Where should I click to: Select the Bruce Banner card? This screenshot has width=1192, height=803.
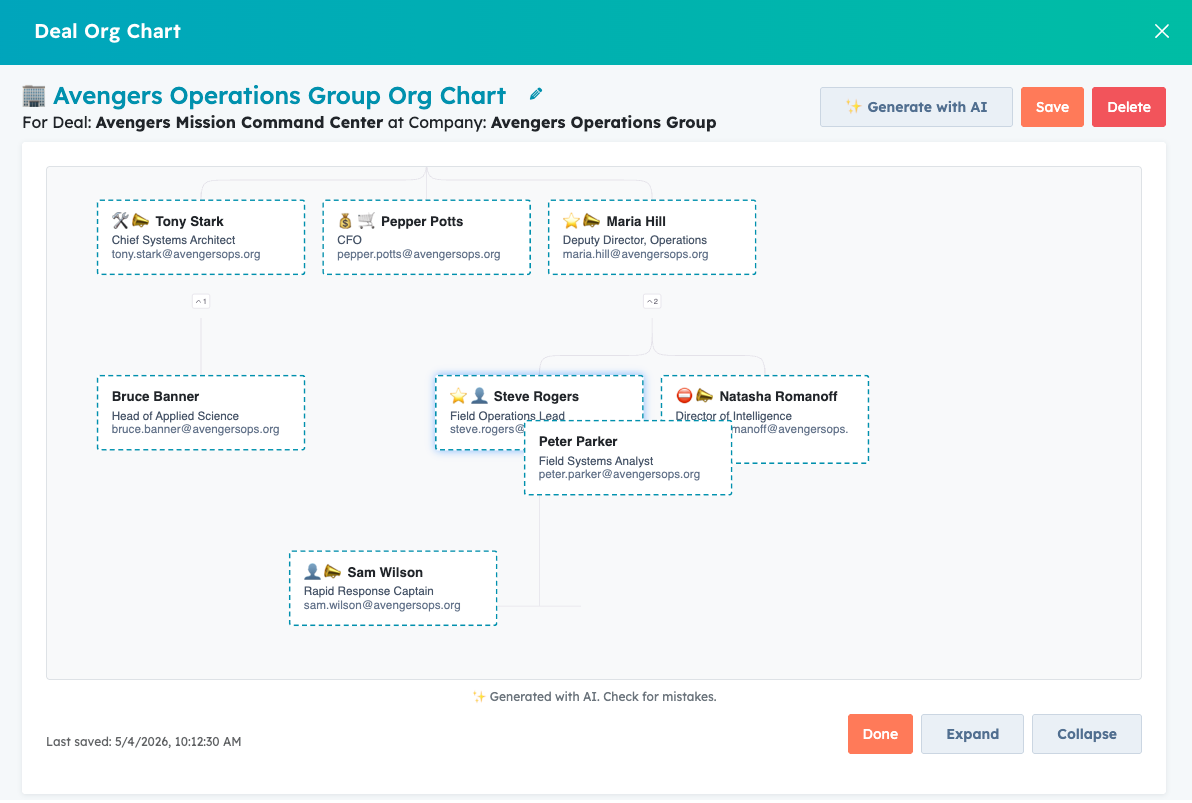201,413
